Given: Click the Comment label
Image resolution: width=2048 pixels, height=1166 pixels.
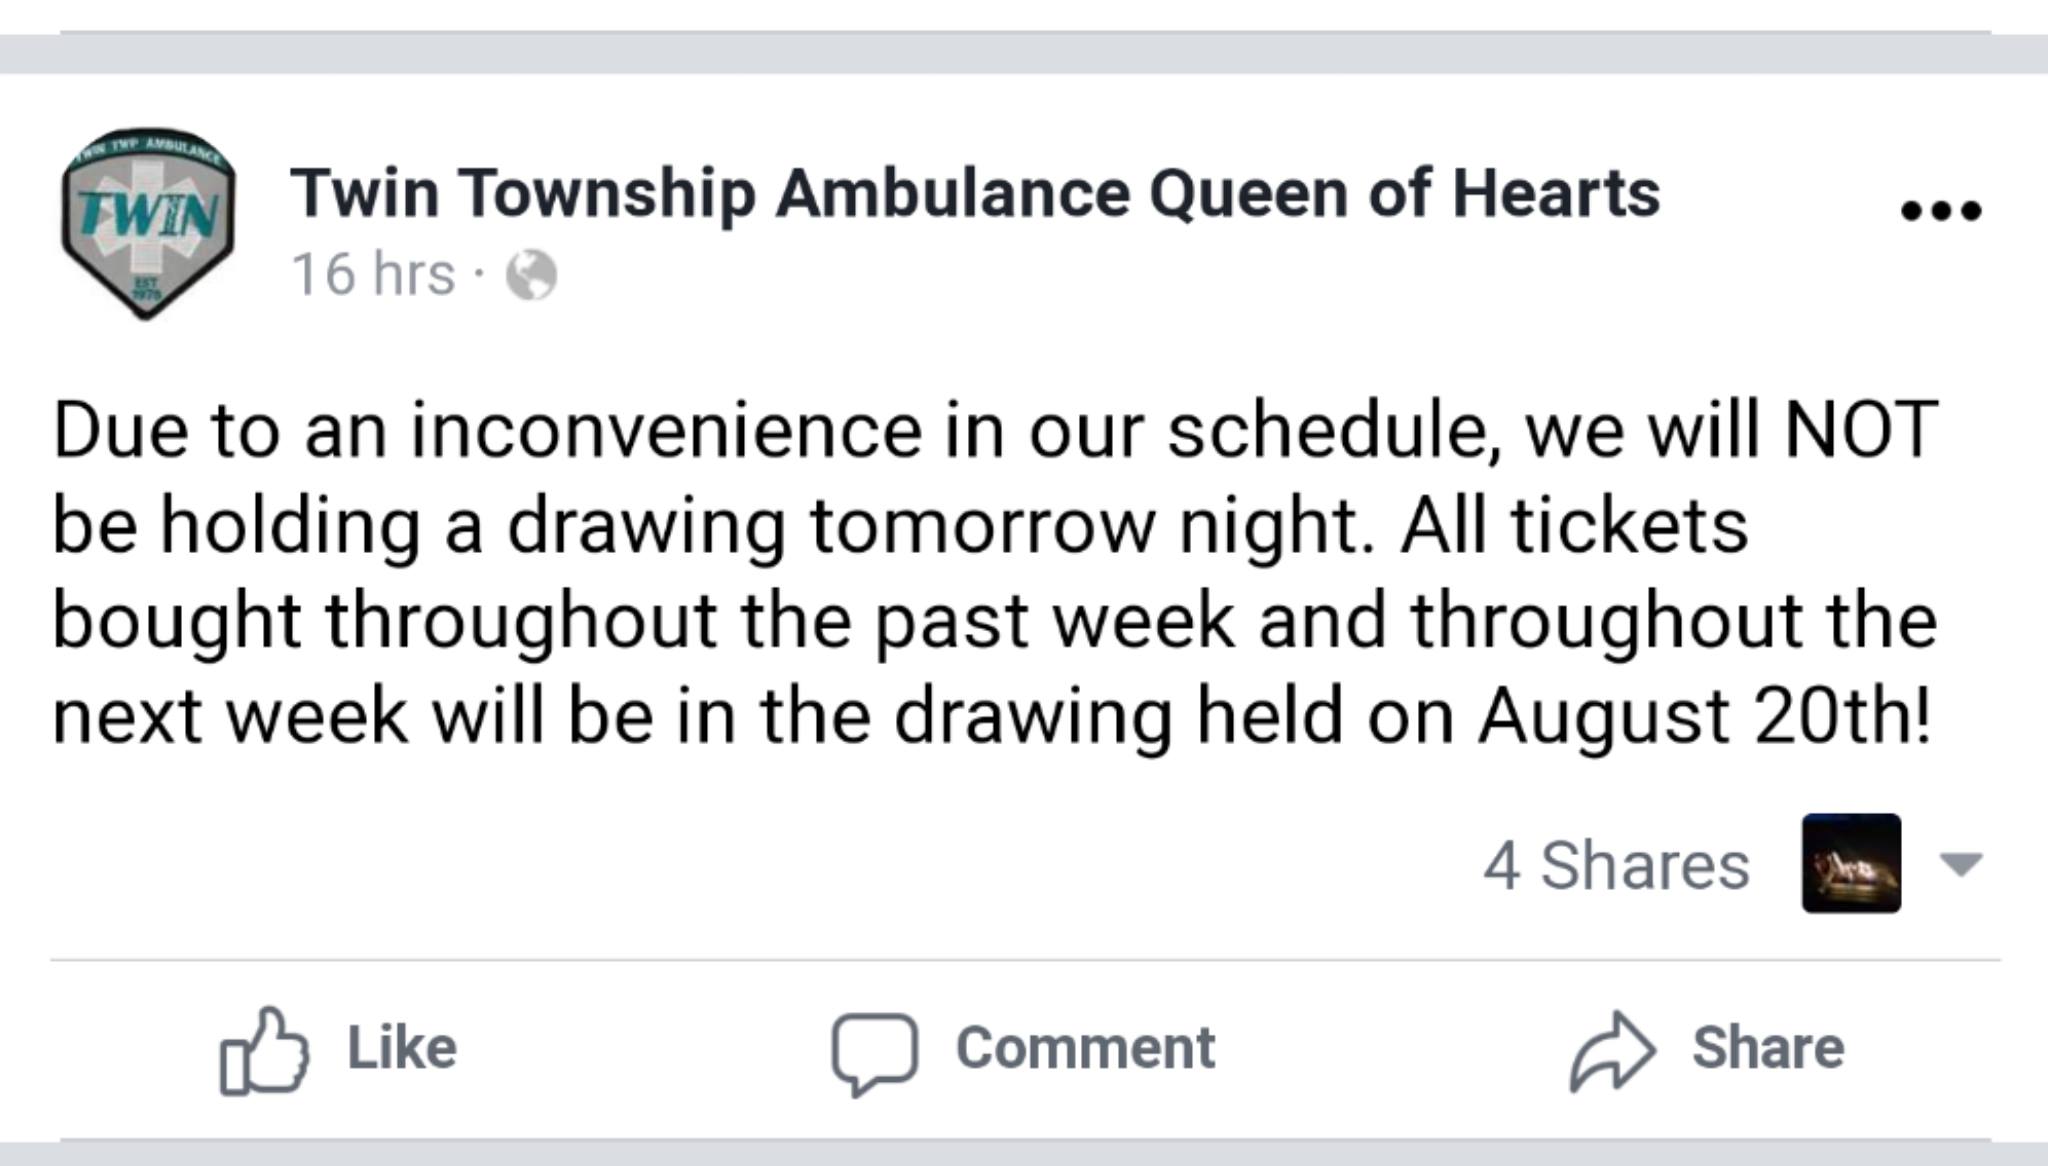Looking at the screenshot, I should tap(1085, 1048).
